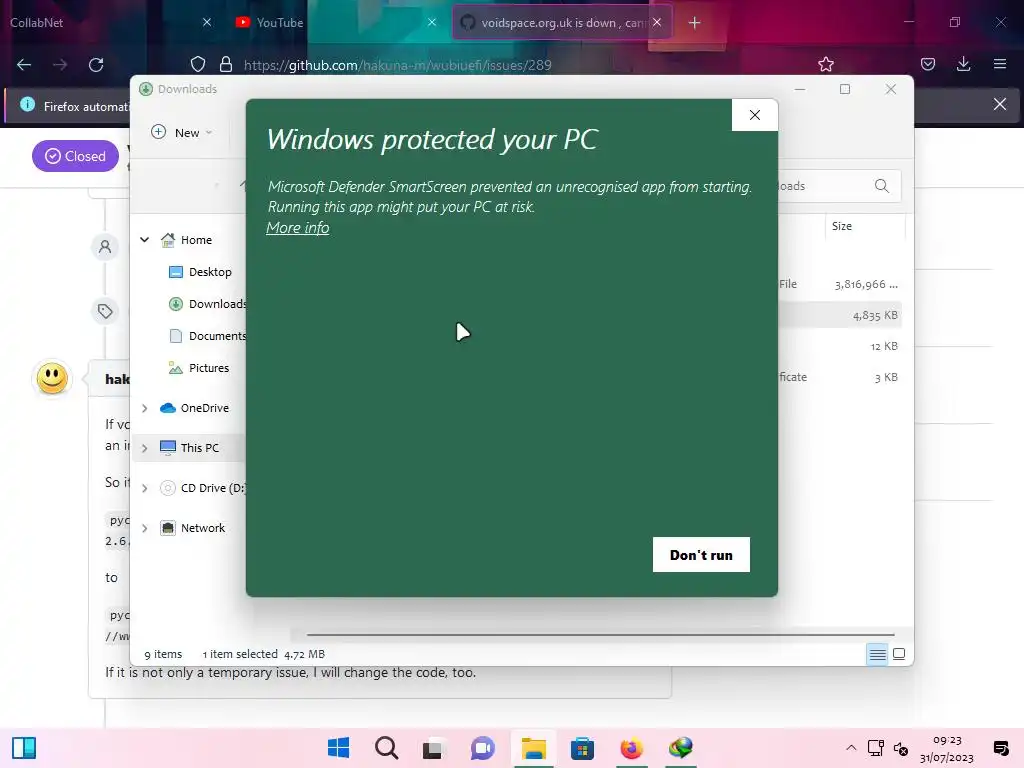Image resolution: width=1024 pixels, height=768 pixels.
Task: Click the muted volume tray icon
Action: pos(901,748)
